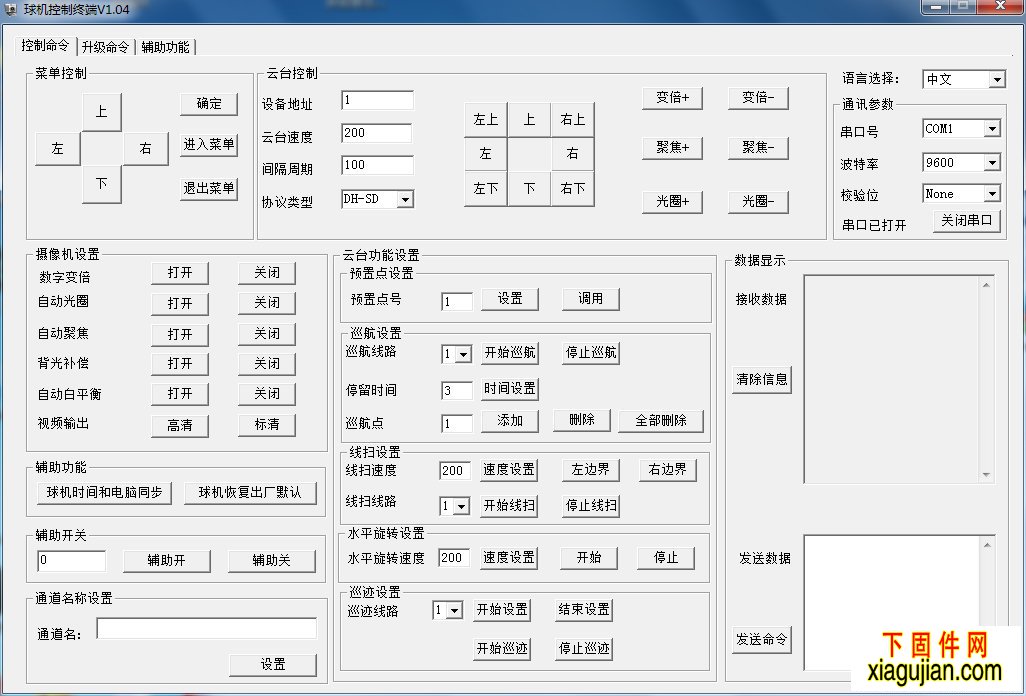Move the PTZ with 左上 button

tap(486, 120)
